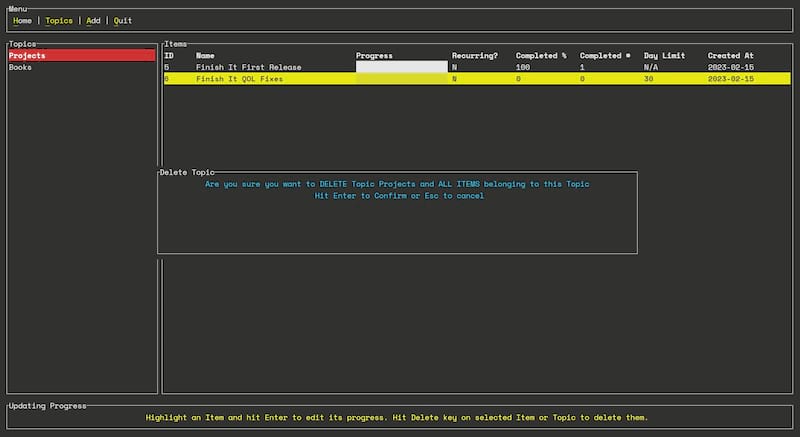Click the Delete Topic dialog title
Screen dimensions: 800x437
coord(187,172)
